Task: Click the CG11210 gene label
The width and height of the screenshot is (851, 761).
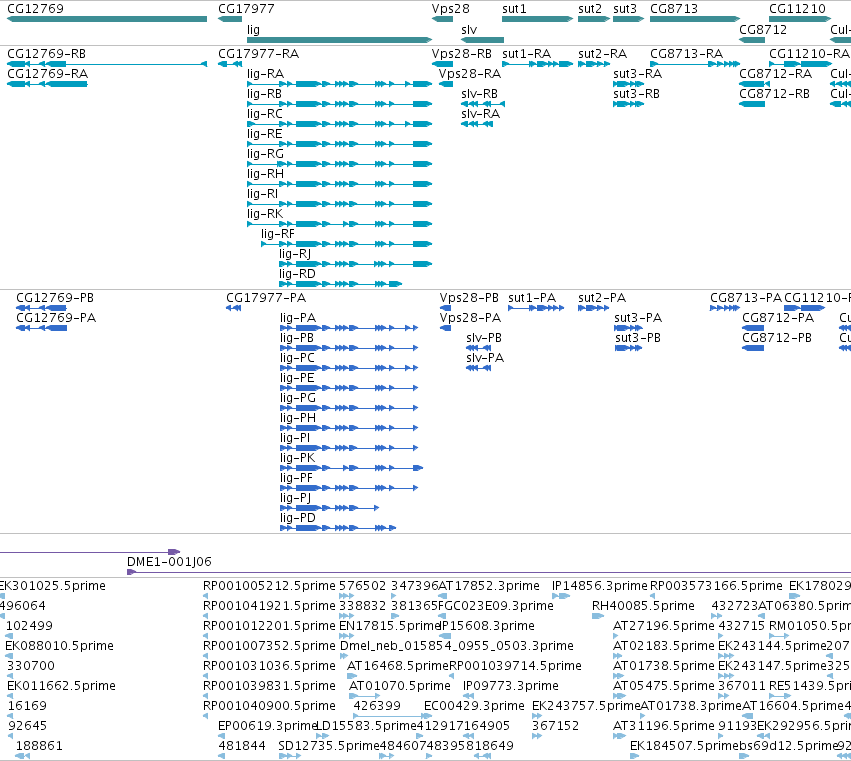Action: tap(797, 9)
